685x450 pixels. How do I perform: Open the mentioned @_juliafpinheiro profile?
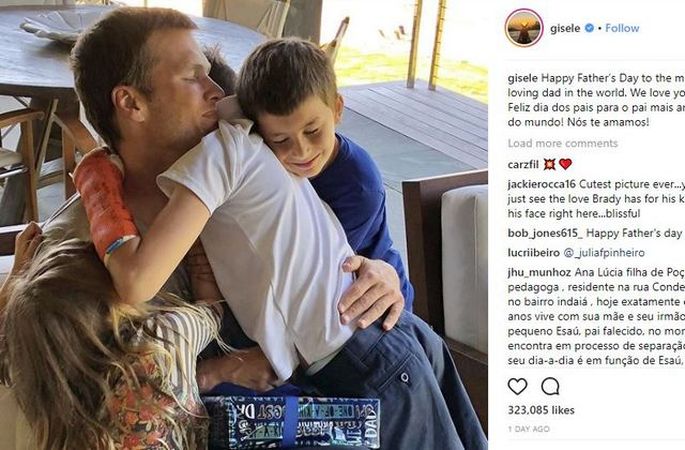point(604,253)
